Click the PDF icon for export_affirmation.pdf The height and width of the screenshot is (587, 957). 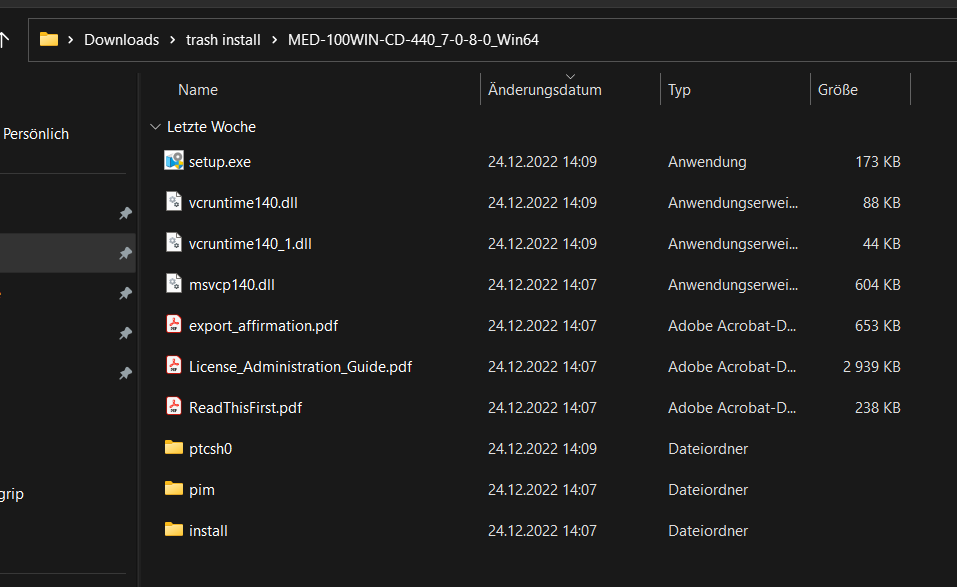coord(172,325)
